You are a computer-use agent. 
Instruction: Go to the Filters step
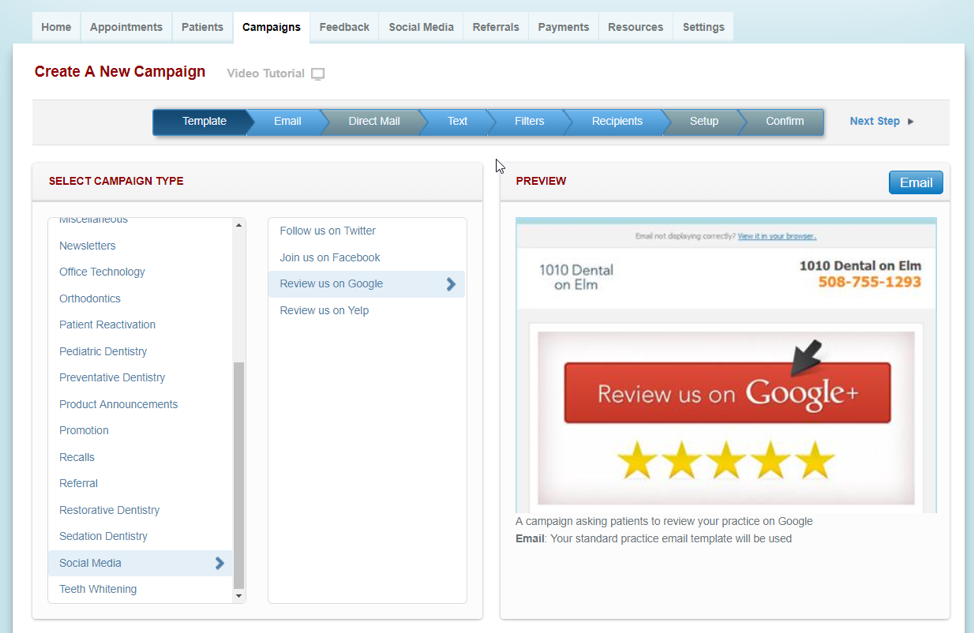(x=529, y=122)
